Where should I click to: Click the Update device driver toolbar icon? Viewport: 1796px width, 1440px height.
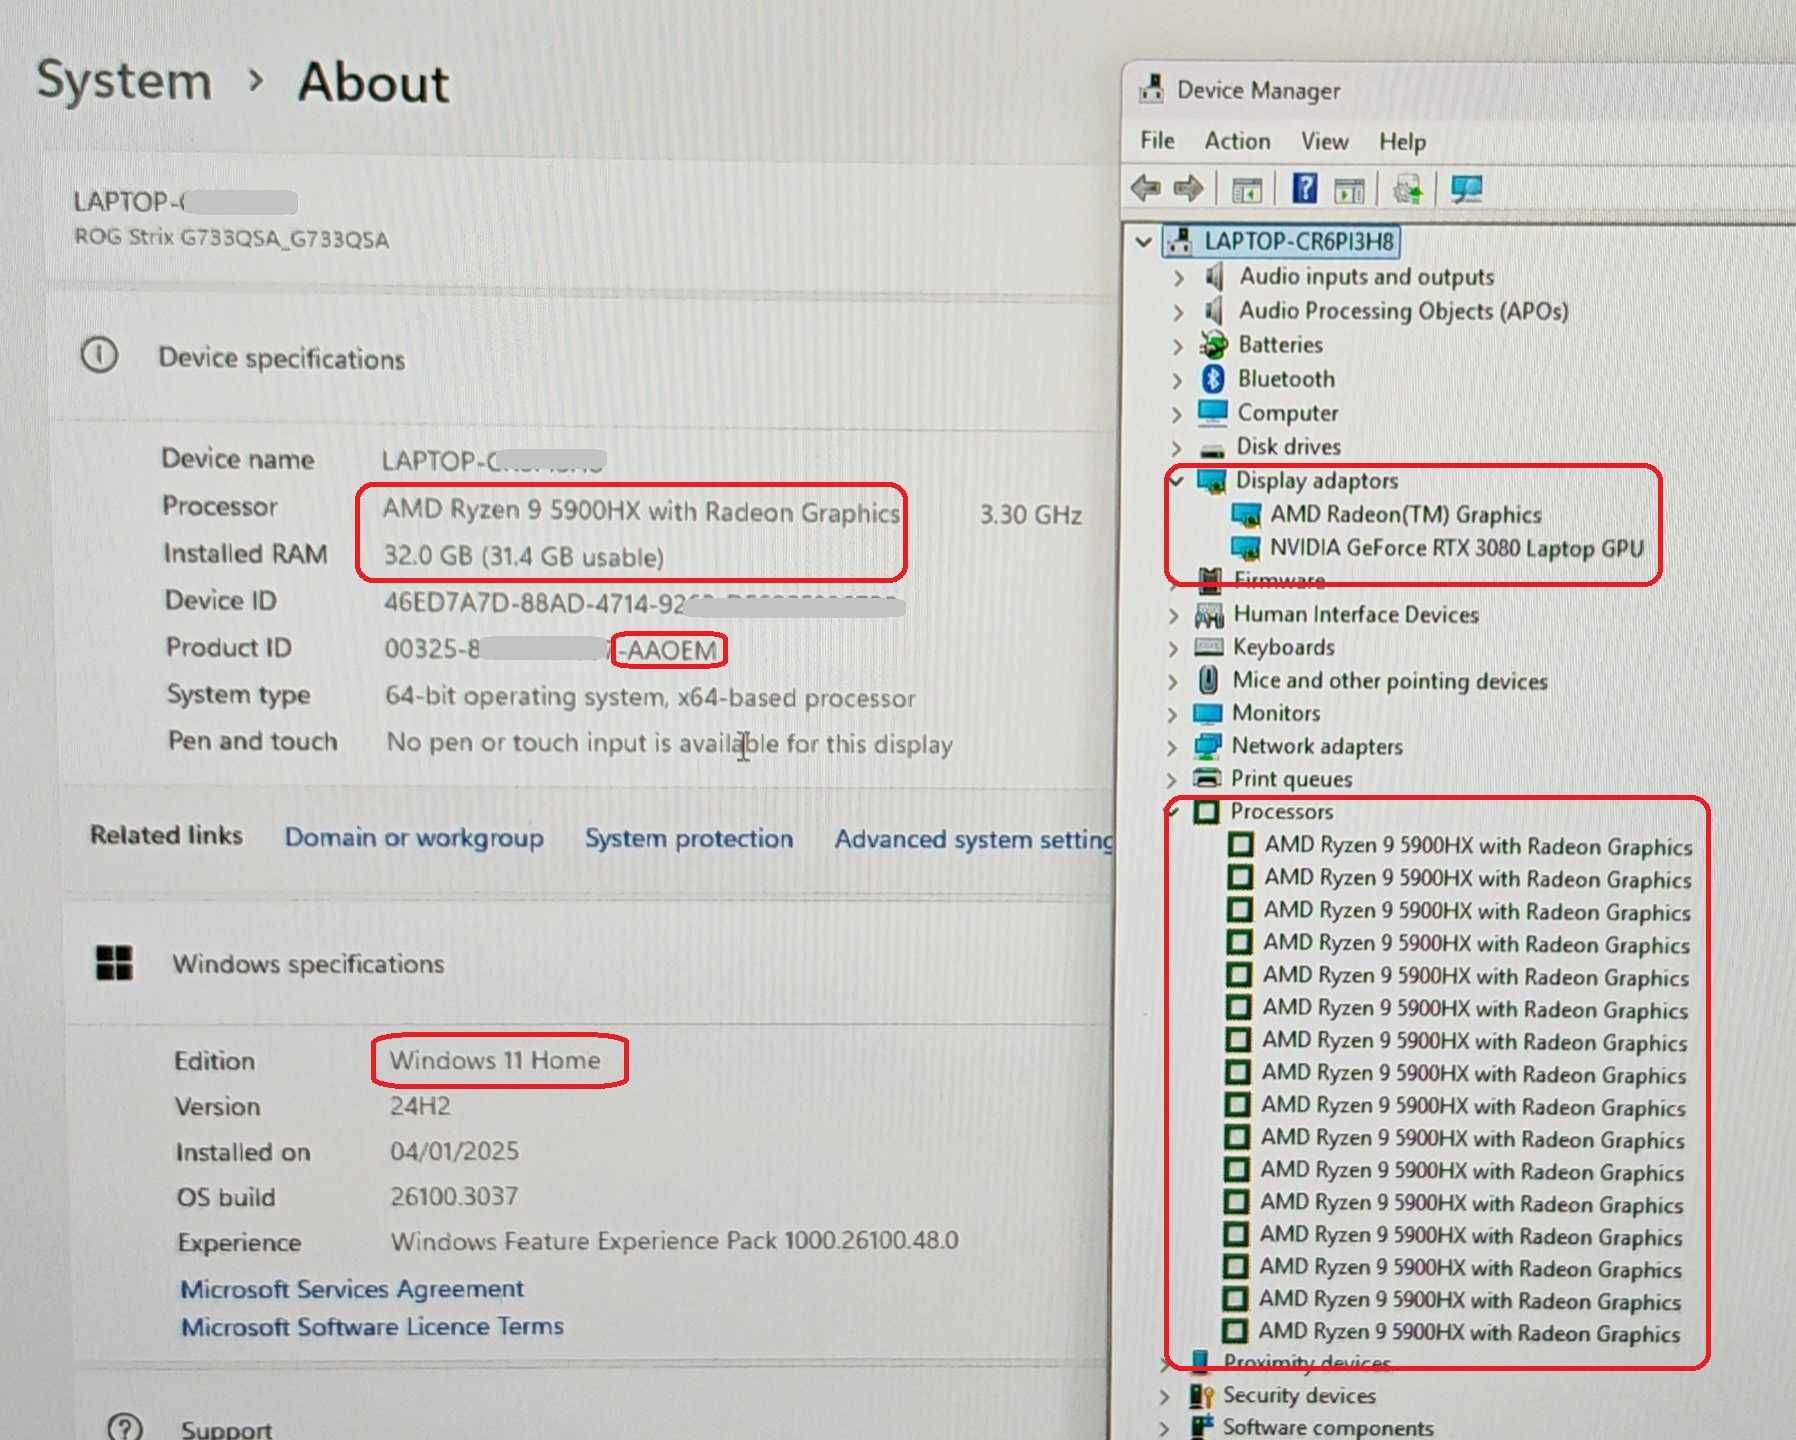pos(1408,189)
